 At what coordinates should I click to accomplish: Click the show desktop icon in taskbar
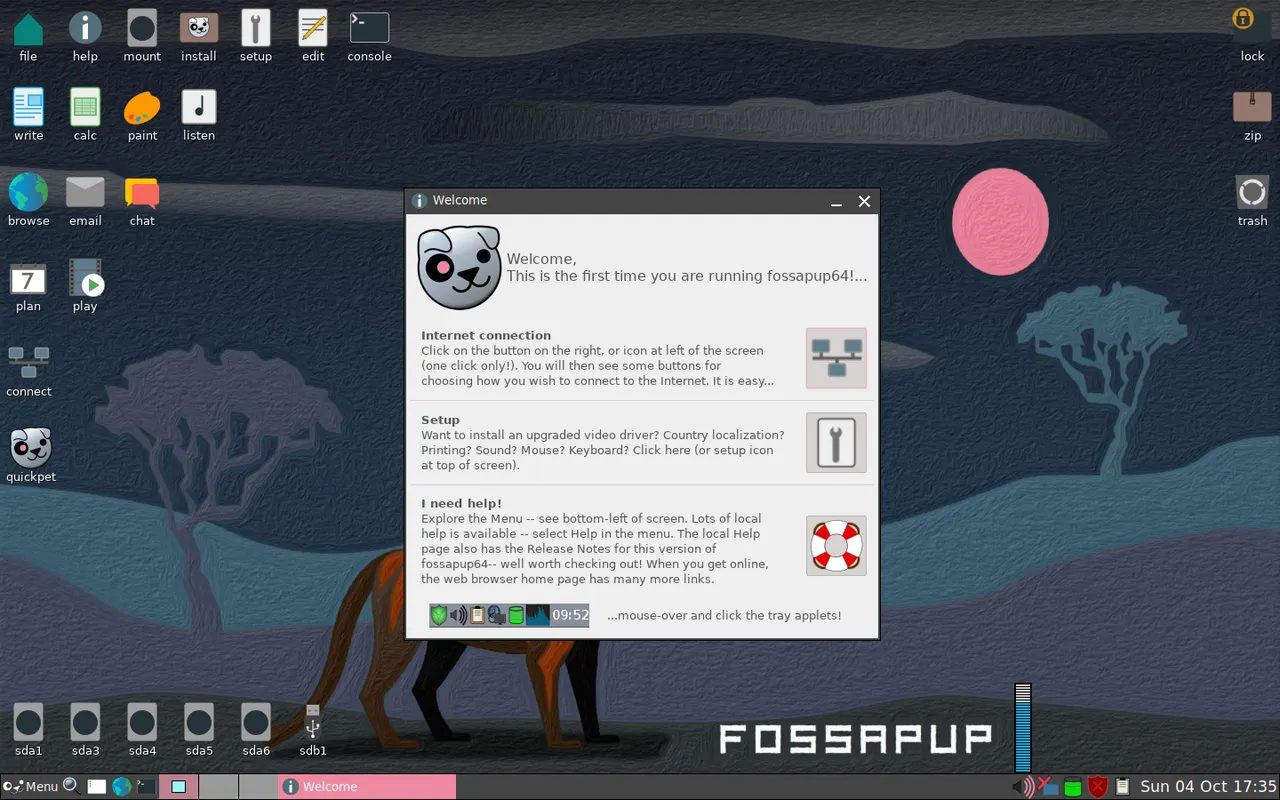[96, 786]
